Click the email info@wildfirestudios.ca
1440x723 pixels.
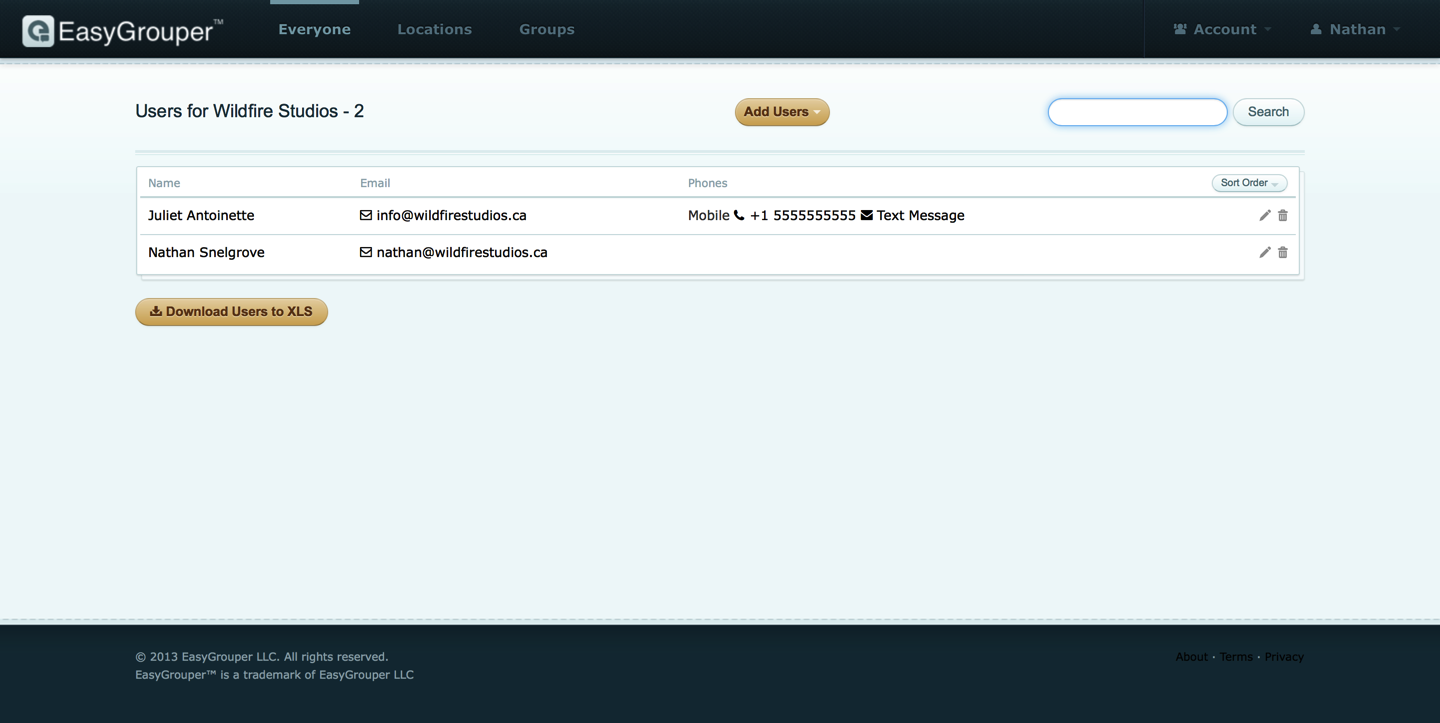coord(451,215)
